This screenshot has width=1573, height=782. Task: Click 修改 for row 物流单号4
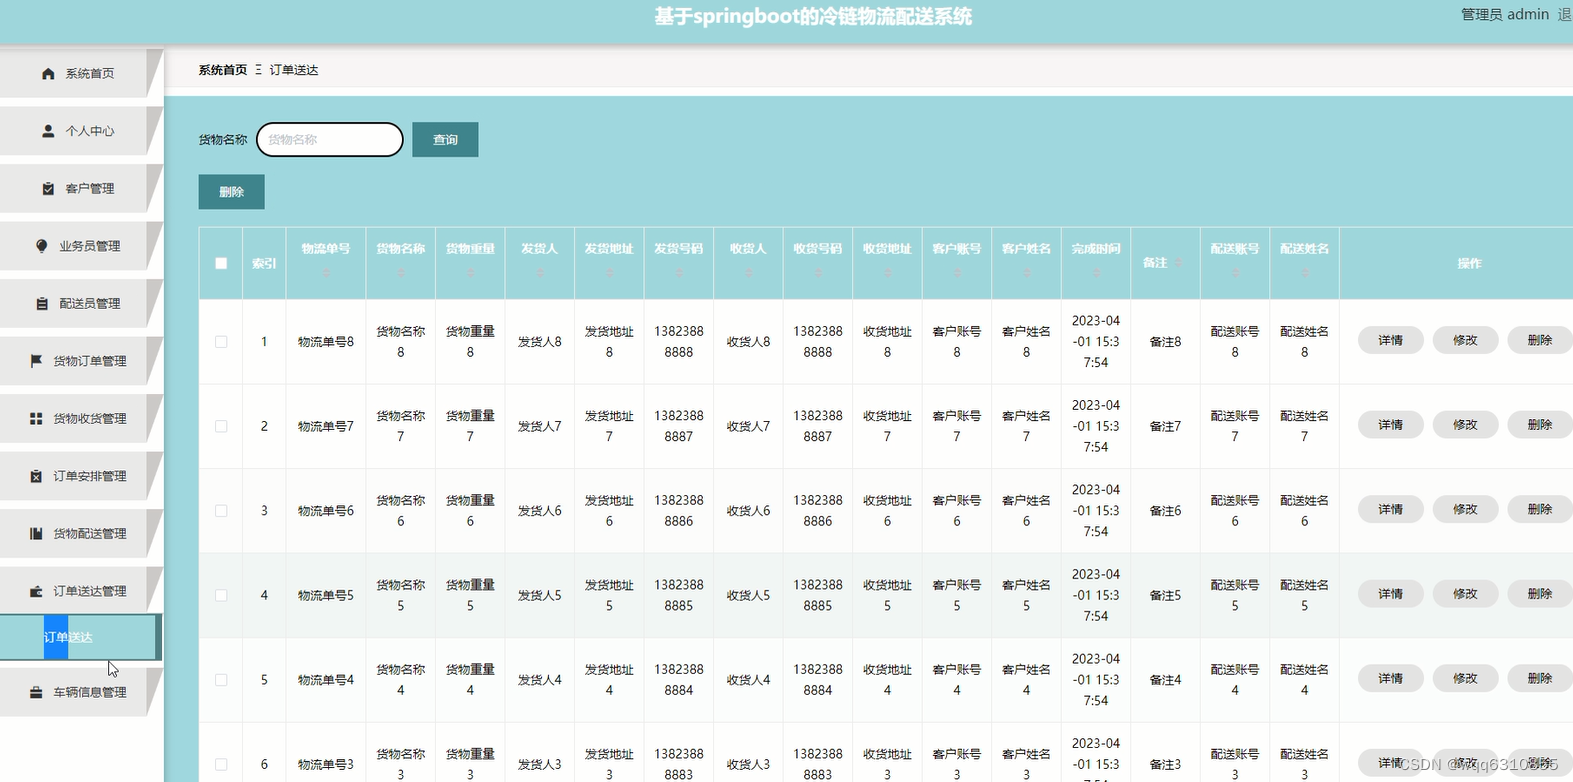coord(1465,679)
